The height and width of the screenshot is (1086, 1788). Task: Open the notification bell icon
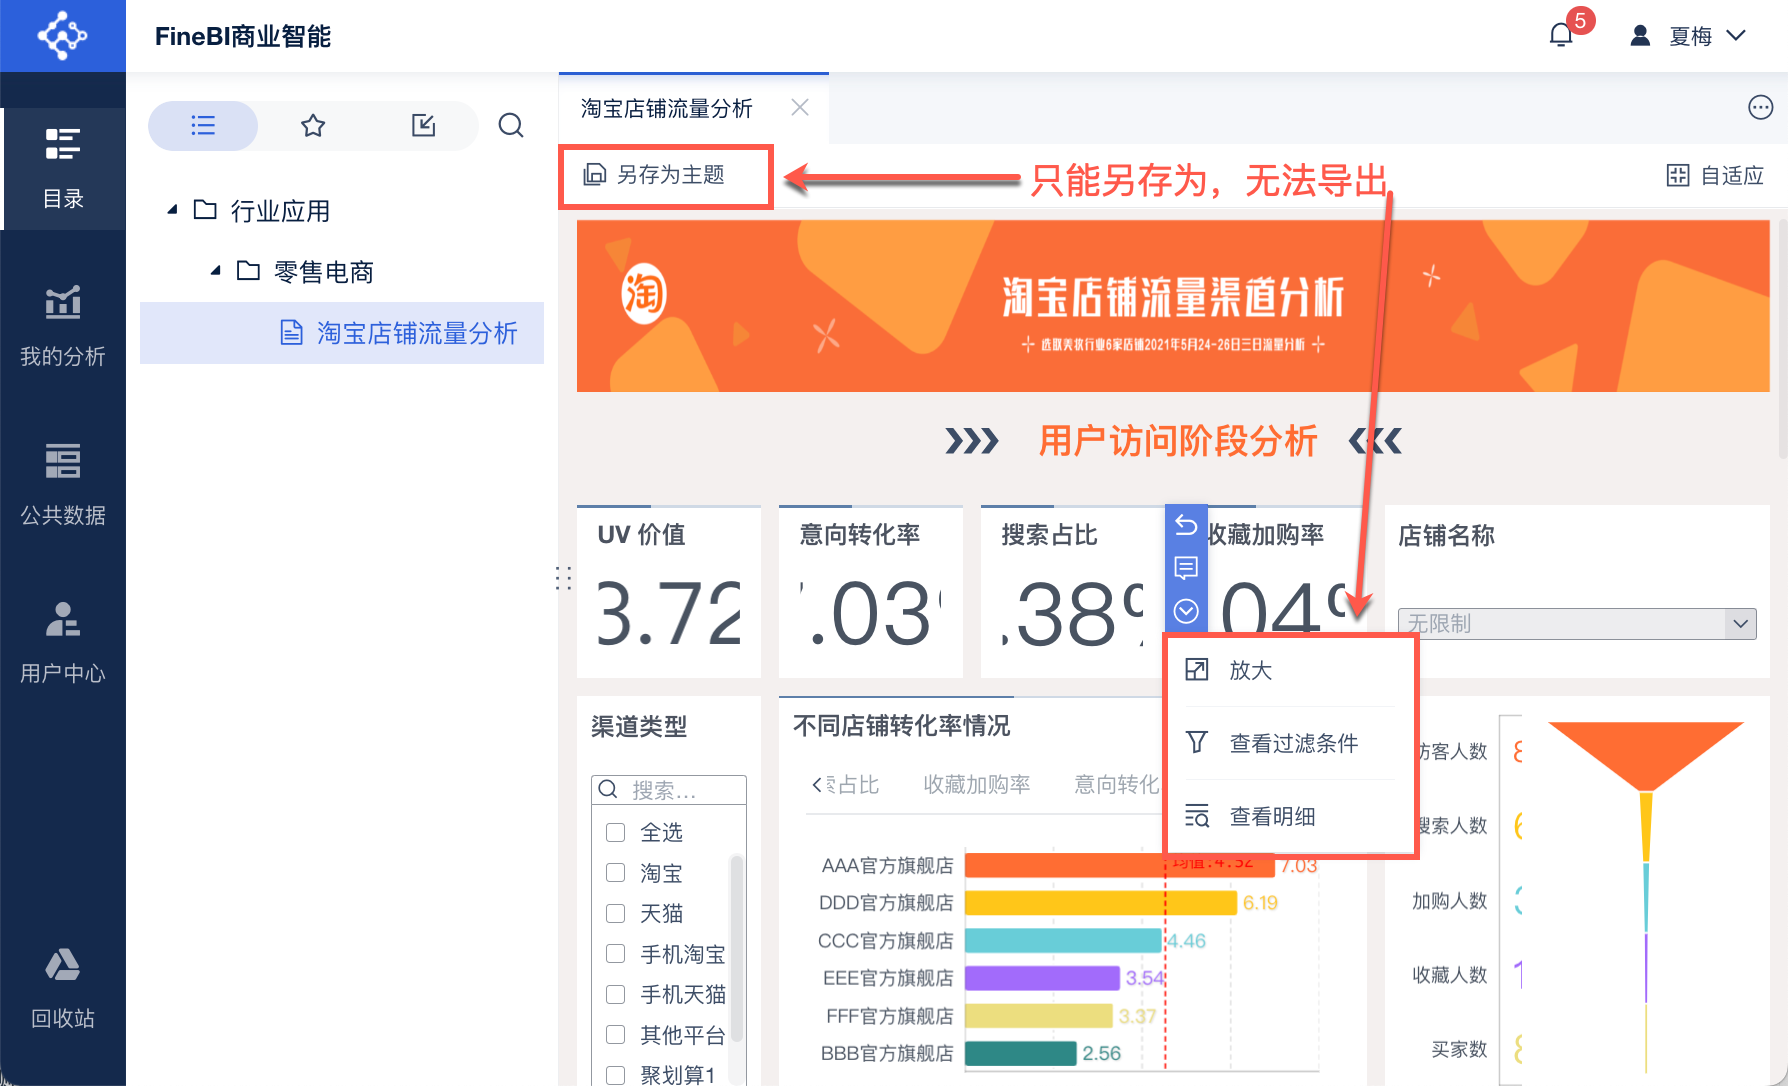point(1561,36)
